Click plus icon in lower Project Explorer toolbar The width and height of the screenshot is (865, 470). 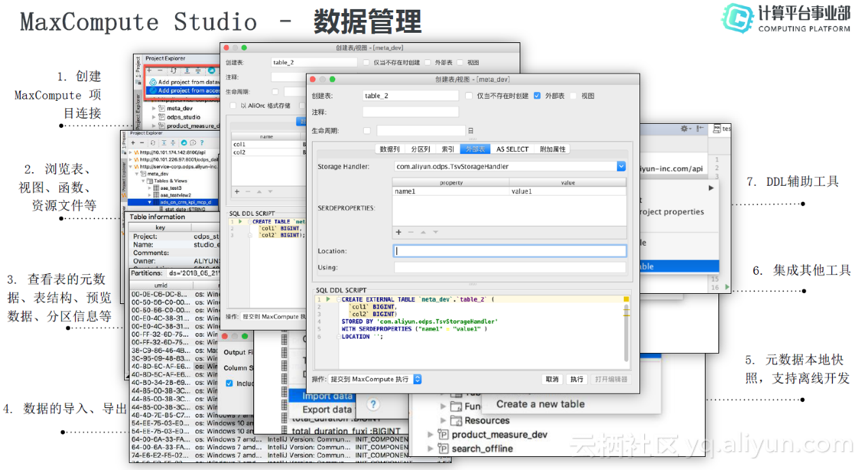[133, 142]
